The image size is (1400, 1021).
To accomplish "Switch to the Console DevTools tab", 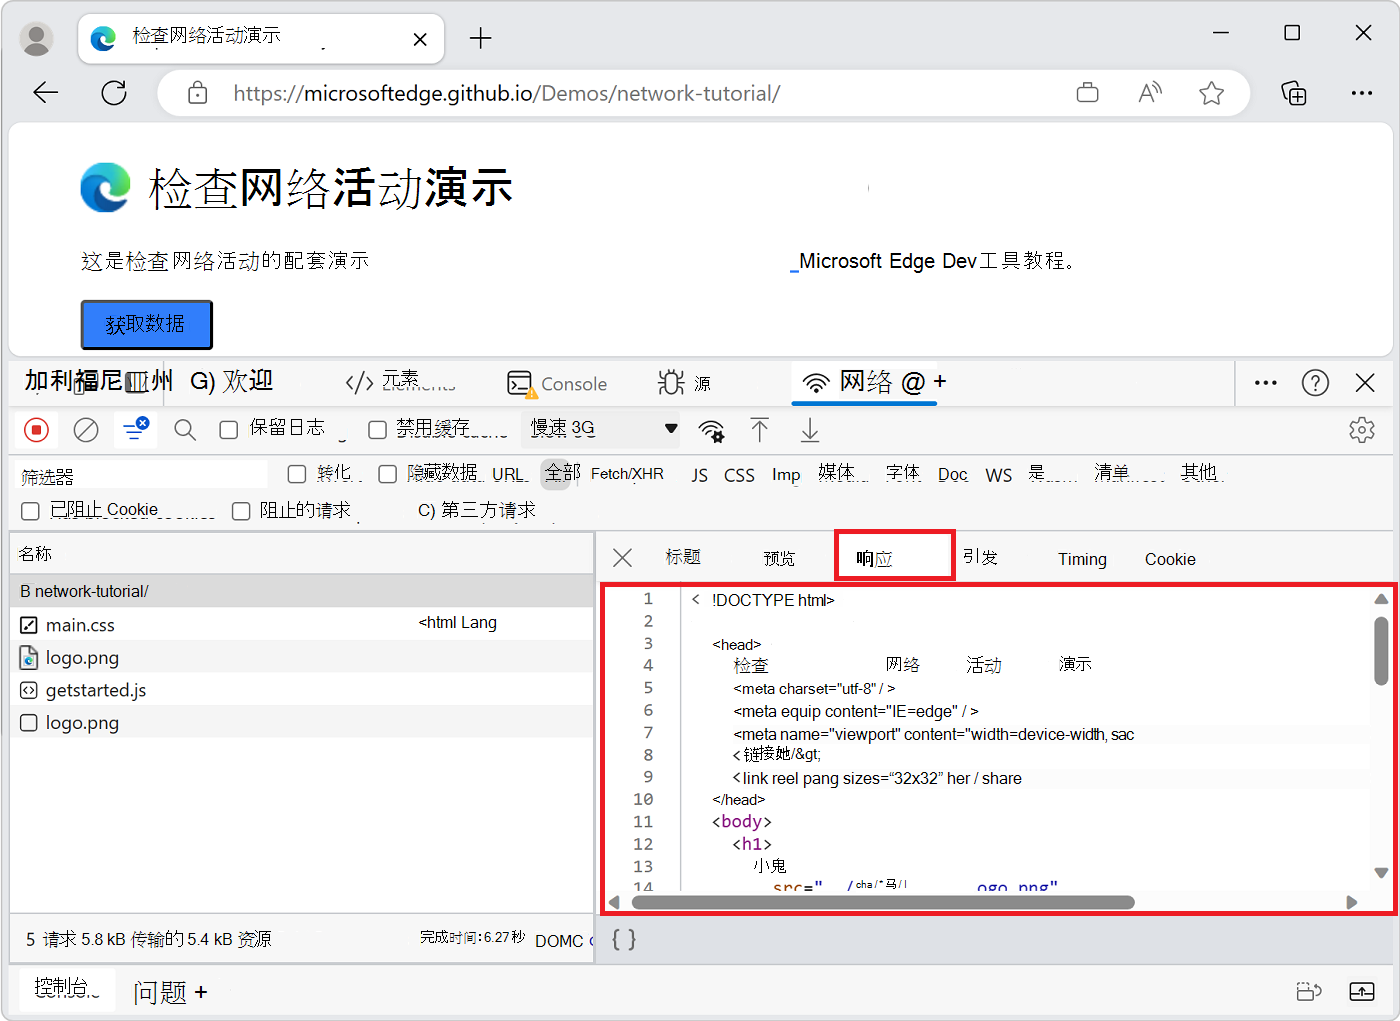I will 557,384.
